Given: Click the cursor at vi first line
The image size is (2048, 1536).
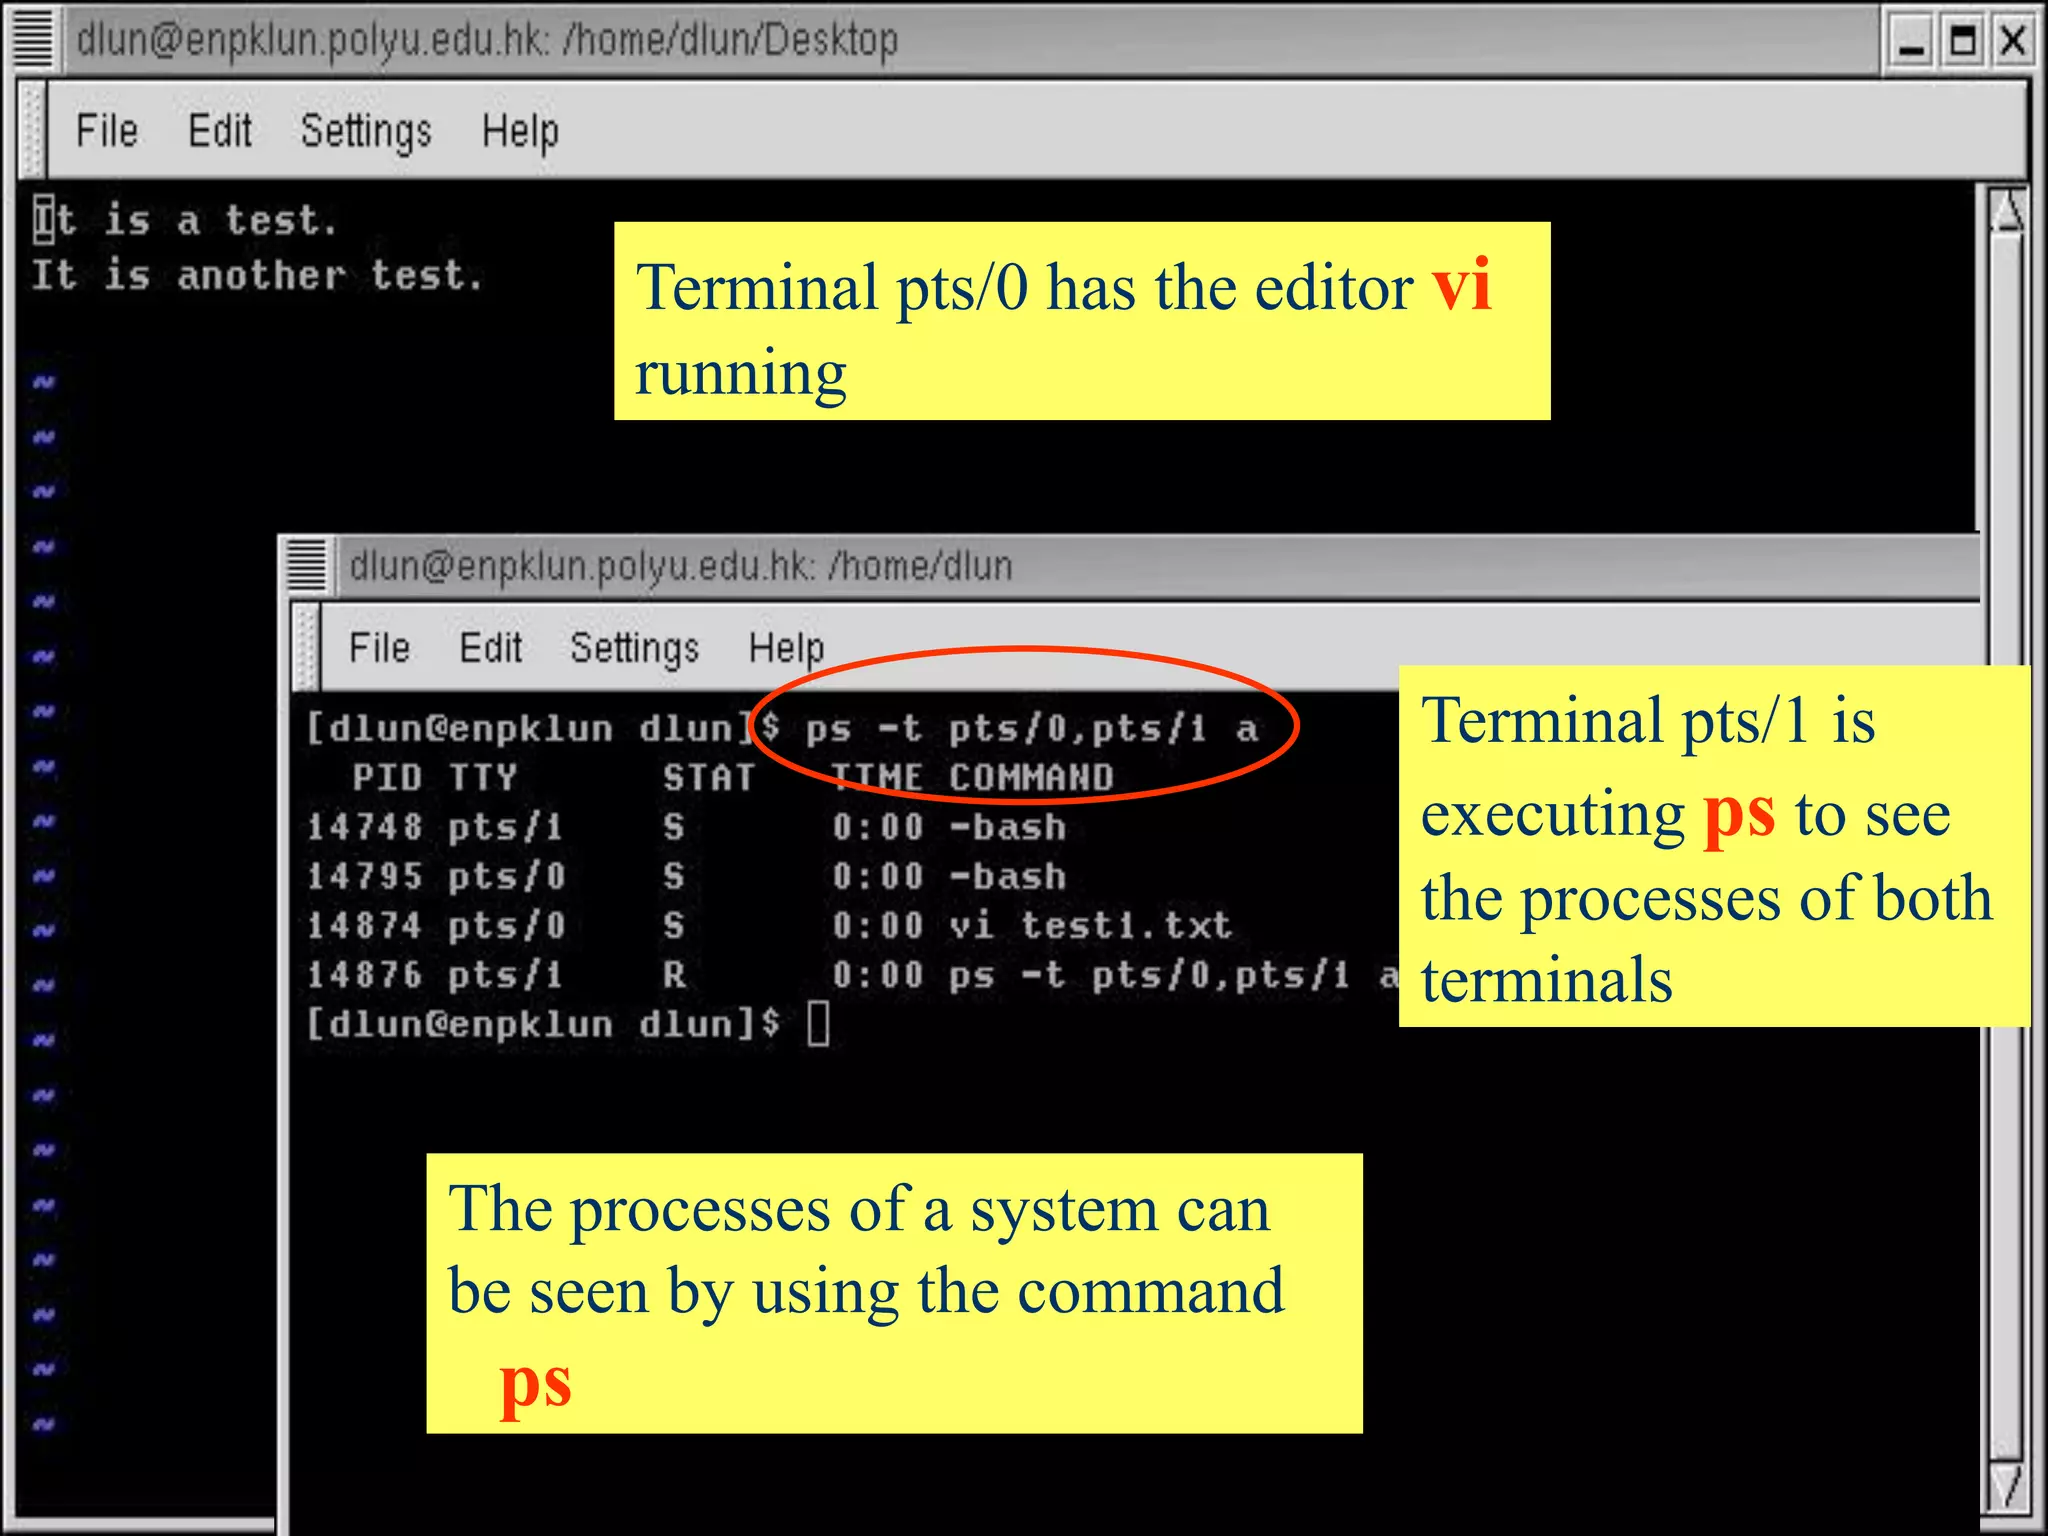Looking at the screenshot, I should [43, 219].
